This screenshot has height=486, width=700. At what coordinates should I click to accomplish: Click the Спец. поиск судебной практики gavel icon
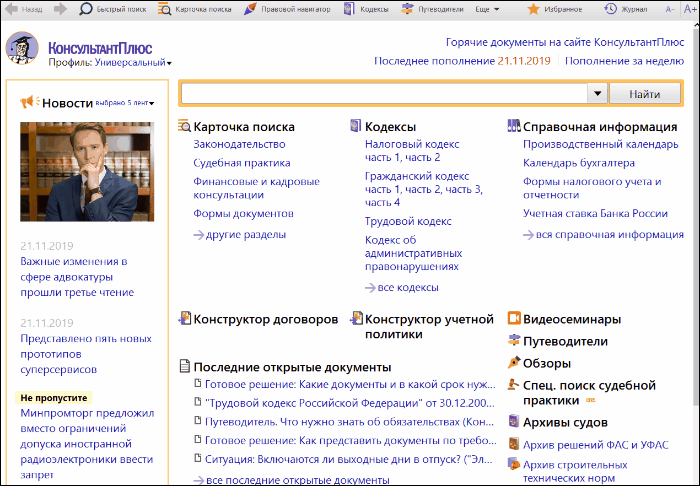[514, 384]
